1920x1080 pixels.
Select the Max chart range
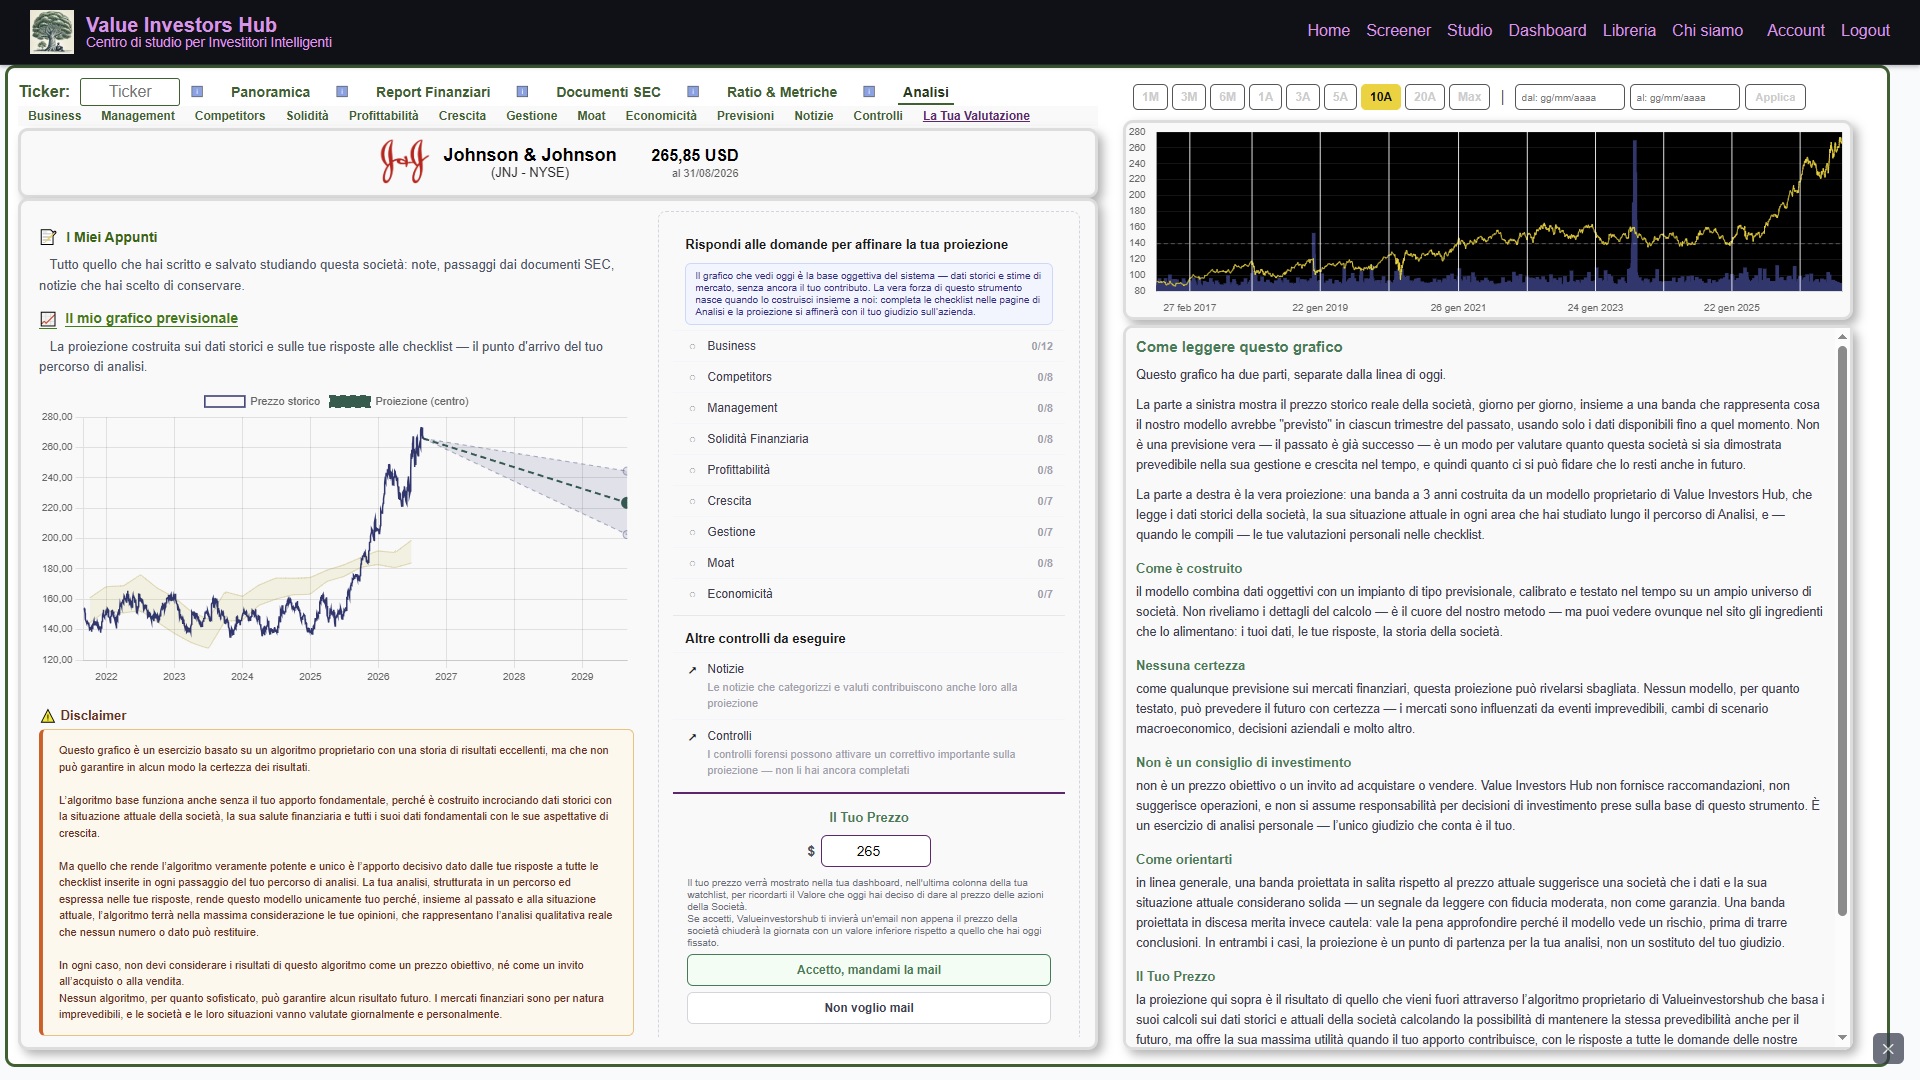pos(1469,97)
